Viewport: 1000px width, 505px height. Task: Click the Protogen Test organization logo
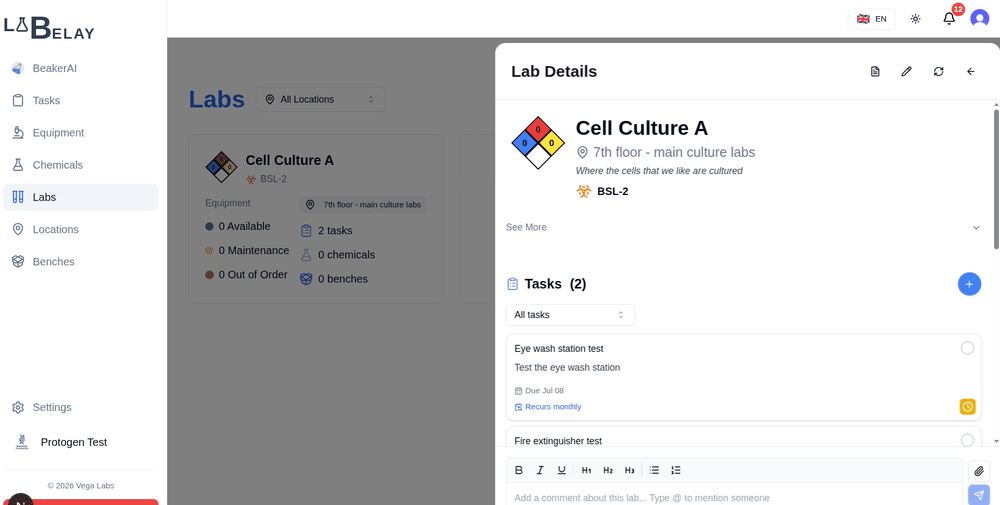(x=22, y=442)
